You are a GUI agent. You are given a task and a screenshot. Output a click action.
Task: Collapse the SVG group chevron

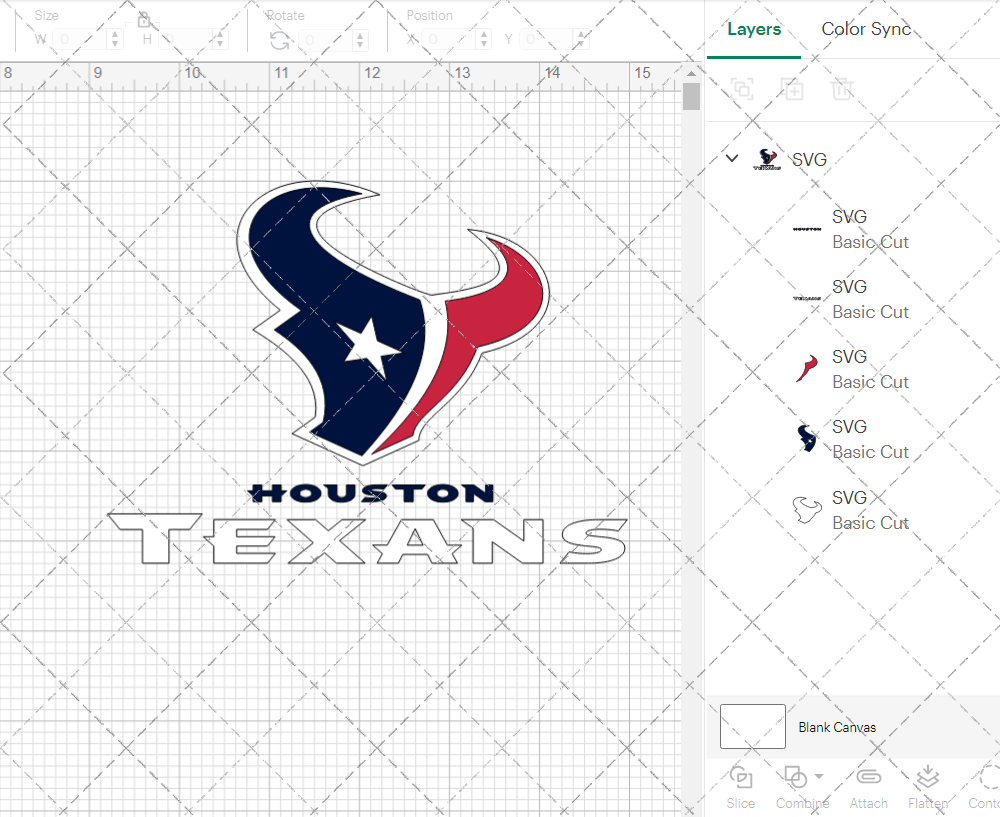(732, 158)
